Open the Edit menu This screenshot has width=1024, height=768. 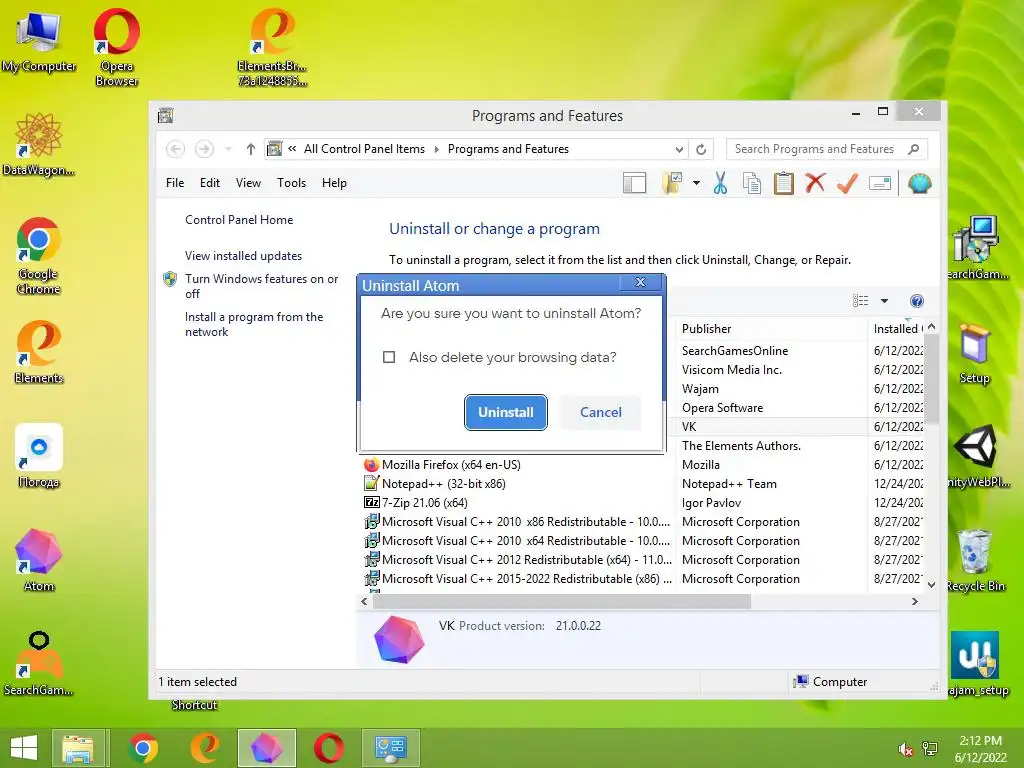point(210,183)
